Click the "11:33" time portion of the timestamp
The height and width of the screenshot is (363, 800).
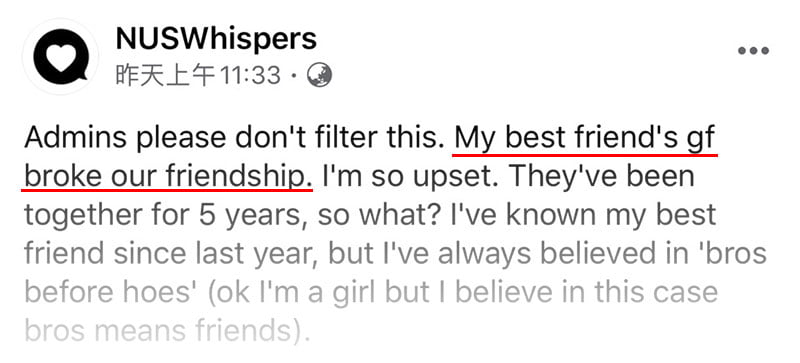[x=249, y=76]
